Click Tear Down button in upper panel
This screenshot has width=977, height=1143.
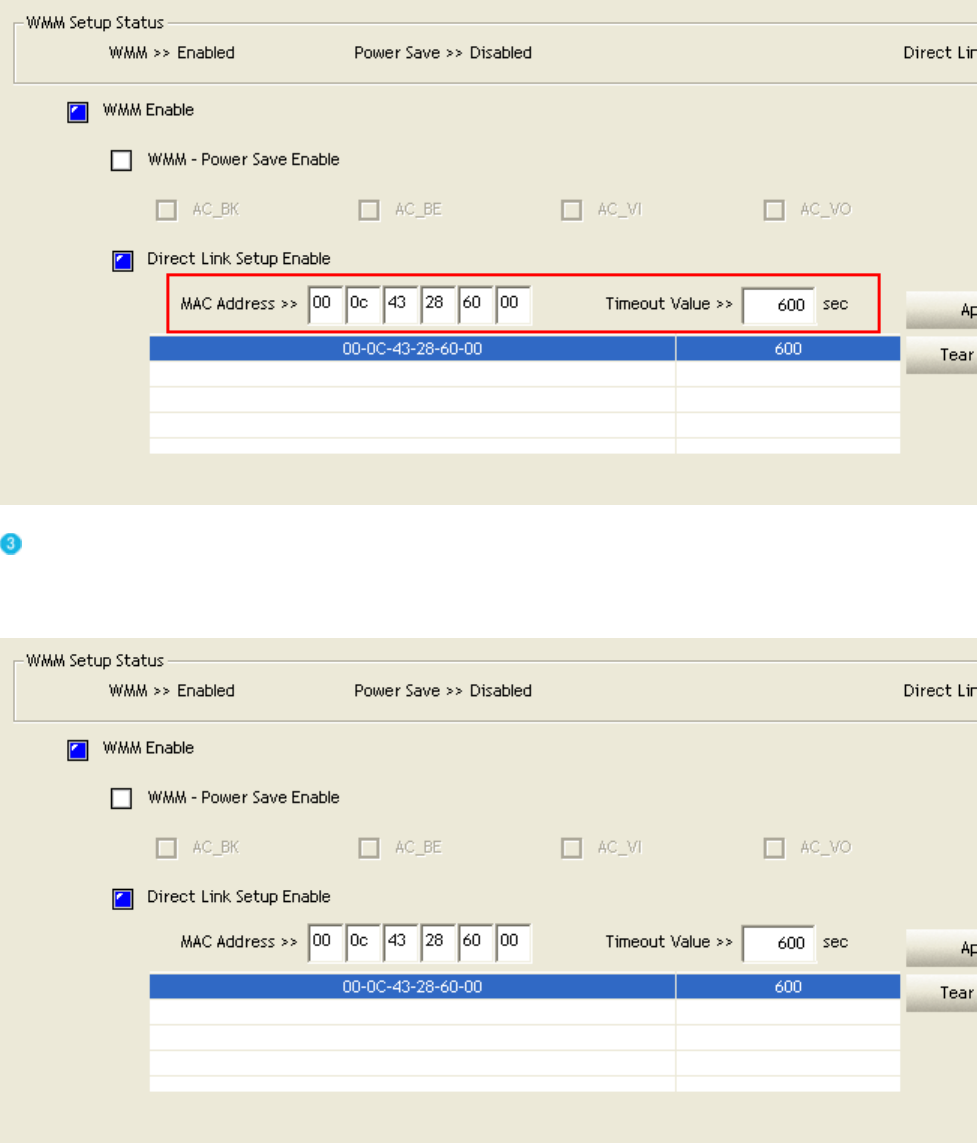[941, 355]
